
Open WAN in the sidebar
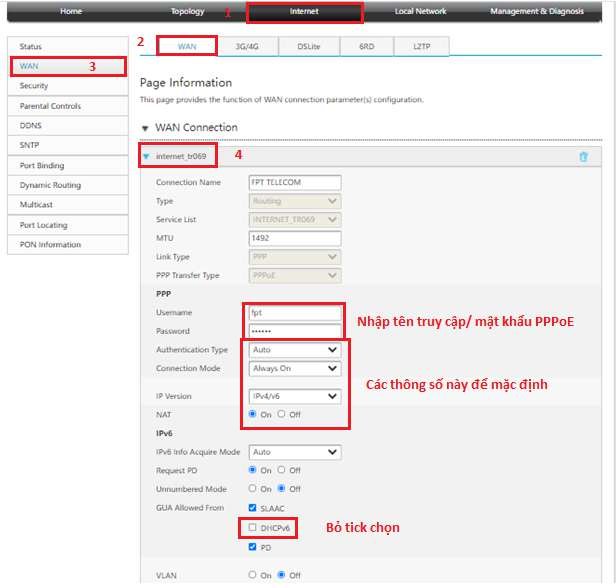tap(68, 66)
